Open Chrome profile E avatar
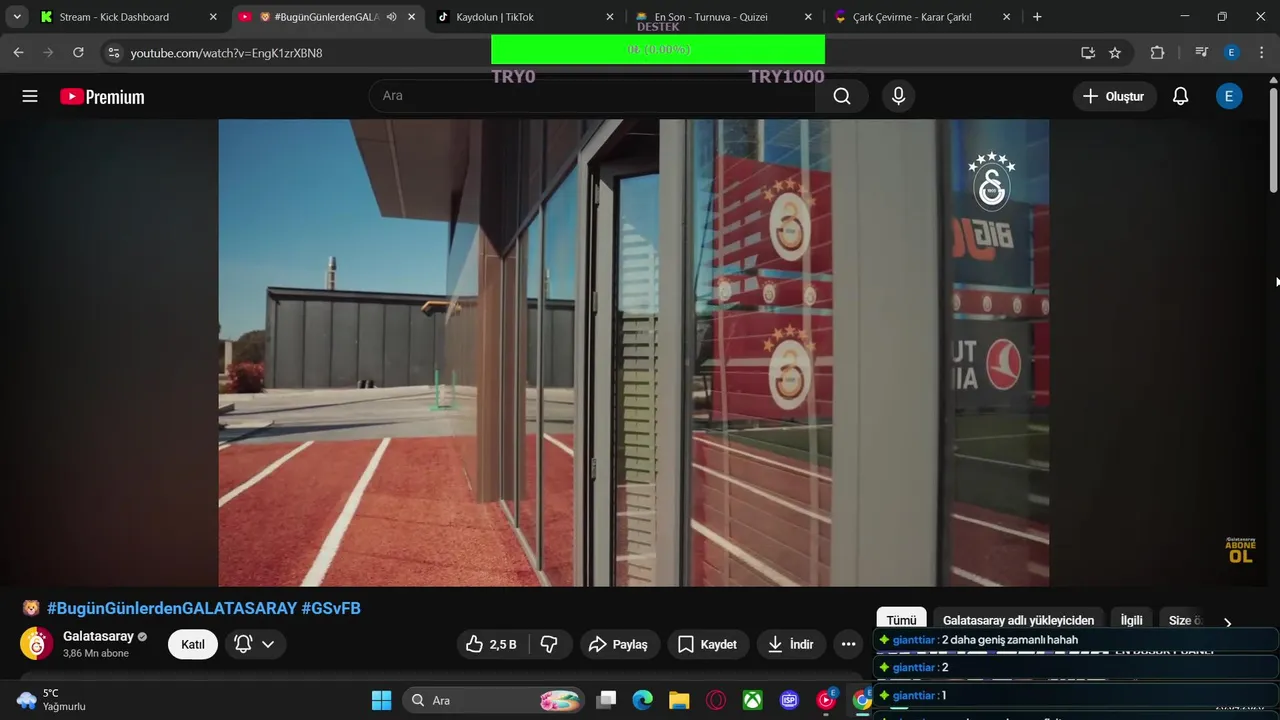Image resolution: width=1280 pixels, height=720 pixels. [x=1231, y=53]
